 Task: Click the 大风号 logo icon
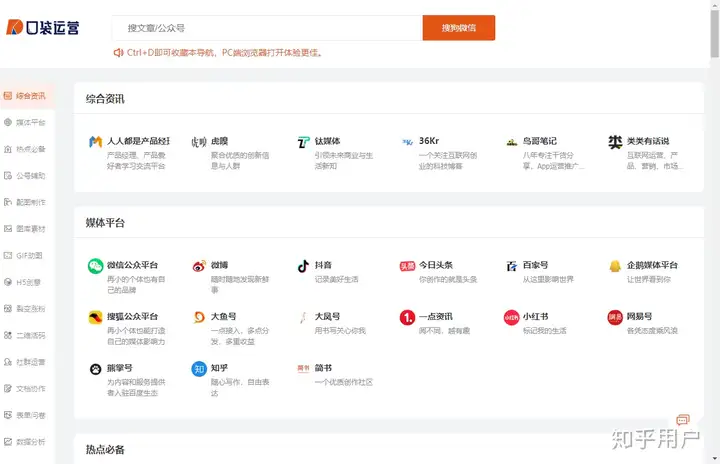[x=303, y=317]
